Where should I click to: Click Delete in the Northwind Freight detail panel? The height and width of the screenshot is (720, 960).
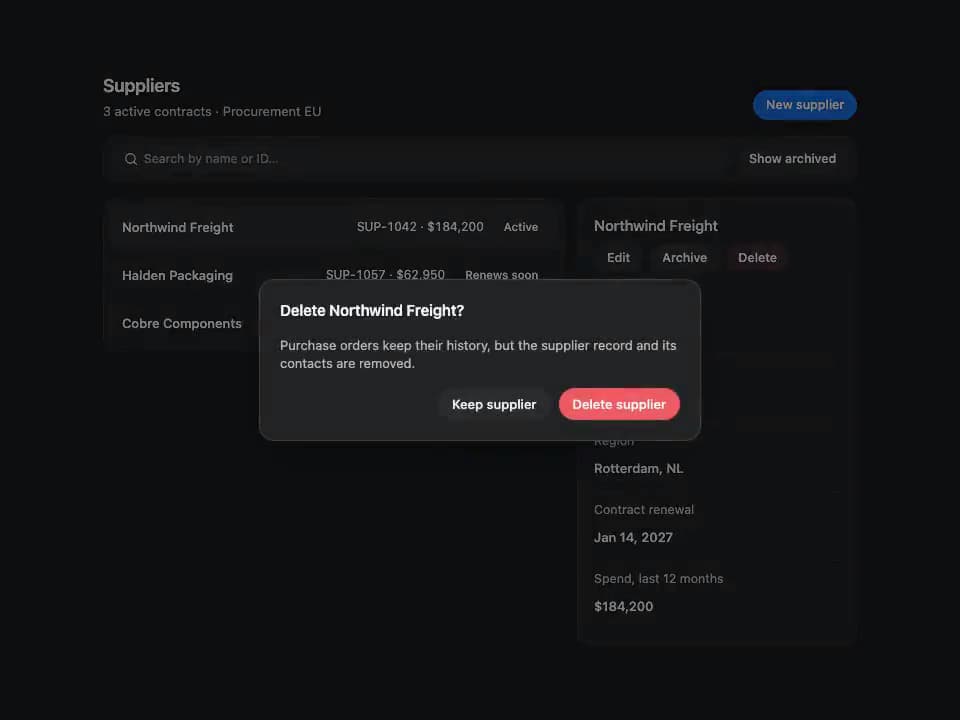click(x=757, y=258)
